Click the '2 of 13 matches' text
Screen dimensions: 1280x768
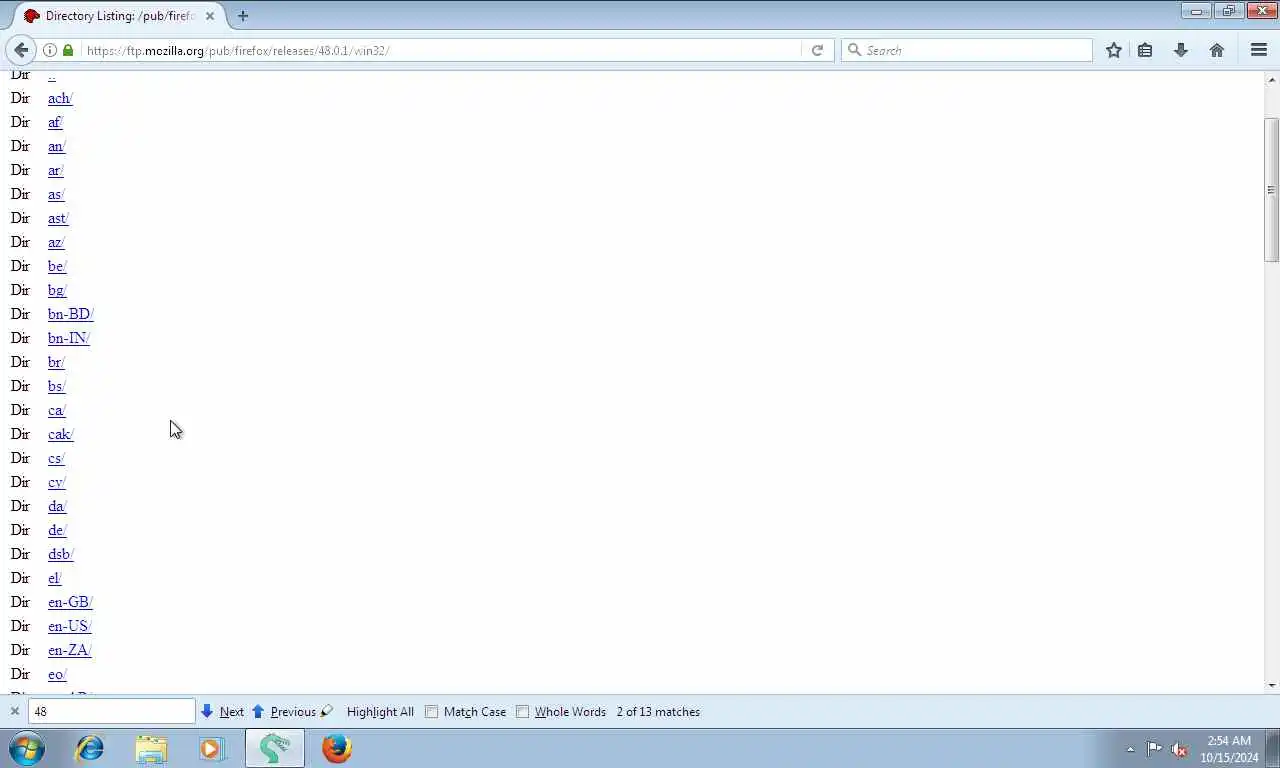[x=658, y=712]
